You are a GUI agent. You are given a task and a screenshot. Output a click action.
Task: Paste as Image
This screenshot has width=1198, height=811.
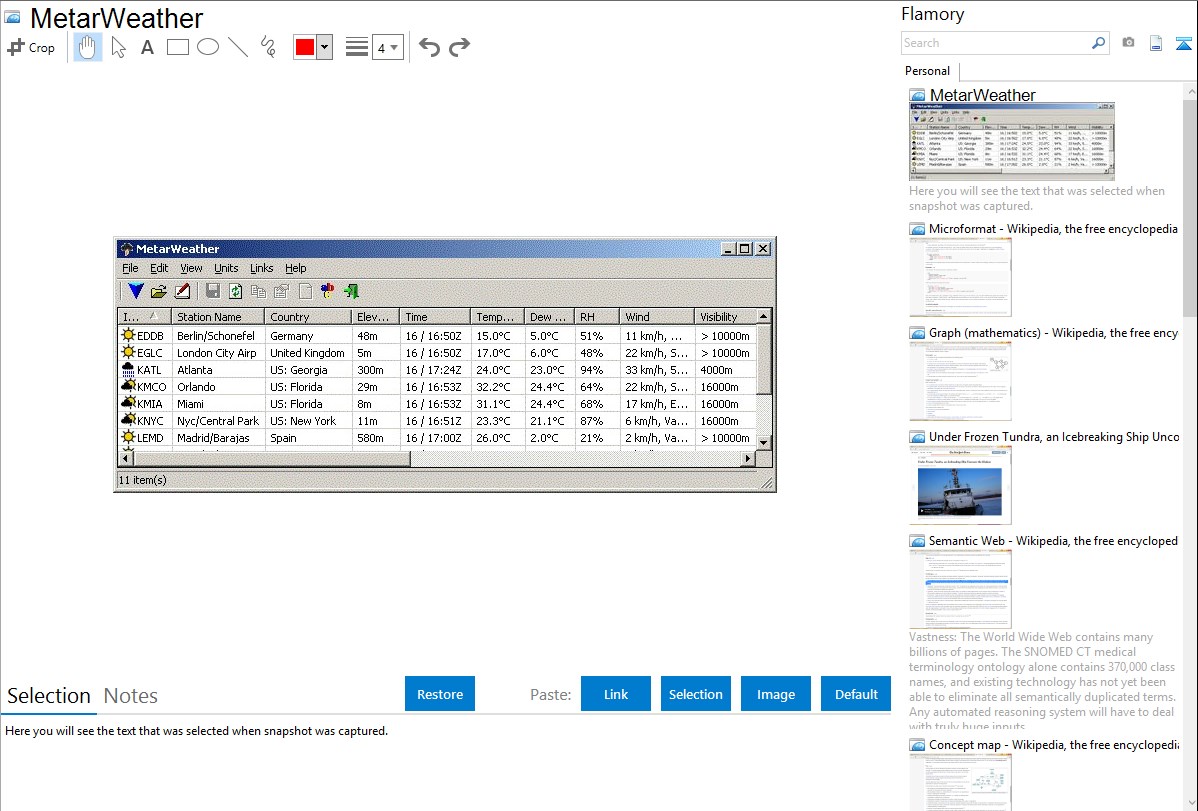click(775, 694)
